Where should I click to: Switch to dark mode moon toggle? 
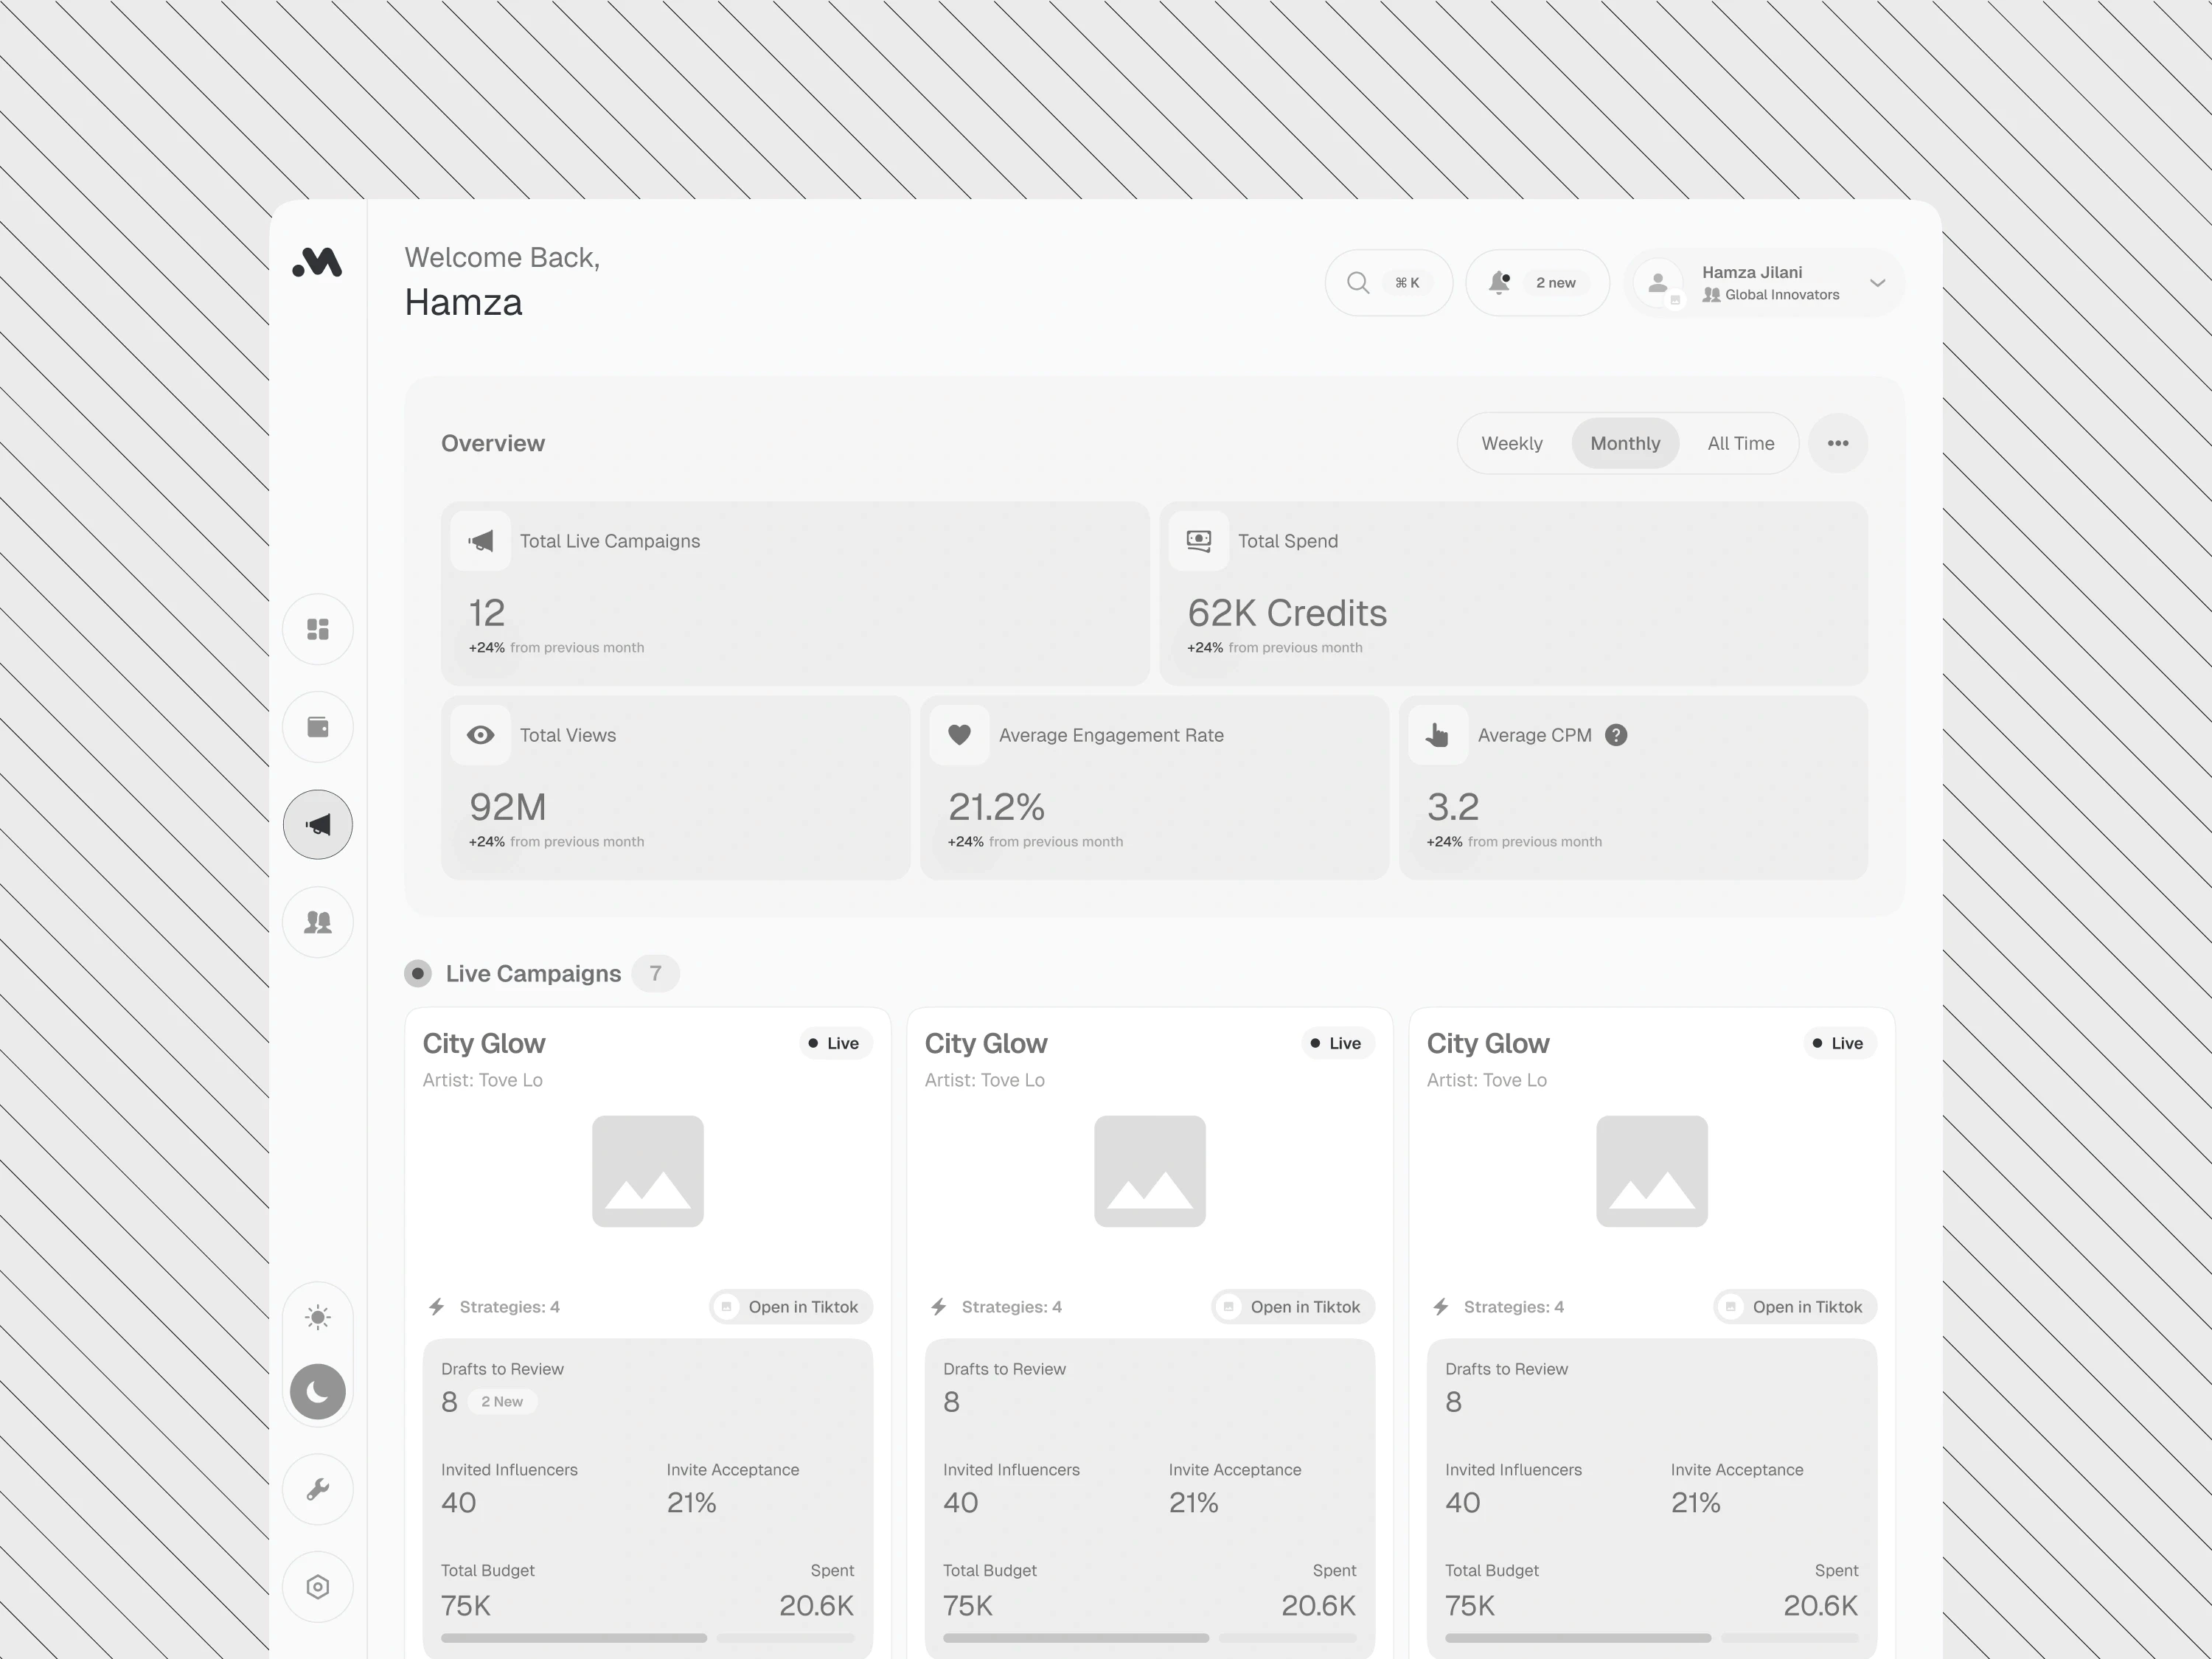pyautogui.click(x=317, y=1391)
